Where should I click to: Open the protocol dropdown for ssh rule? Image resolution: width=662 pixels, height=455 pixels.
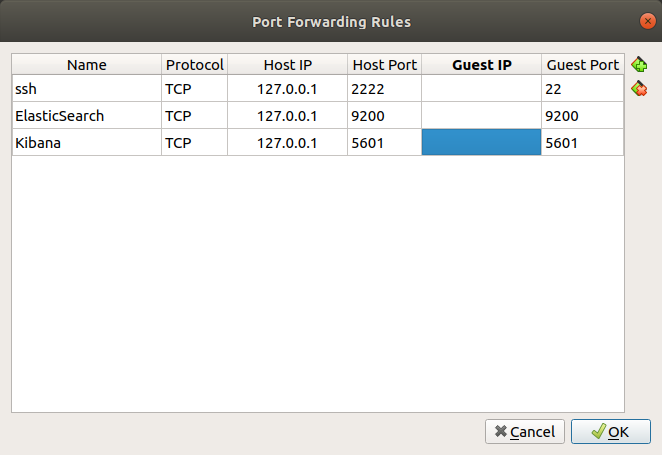coord(195,89)
